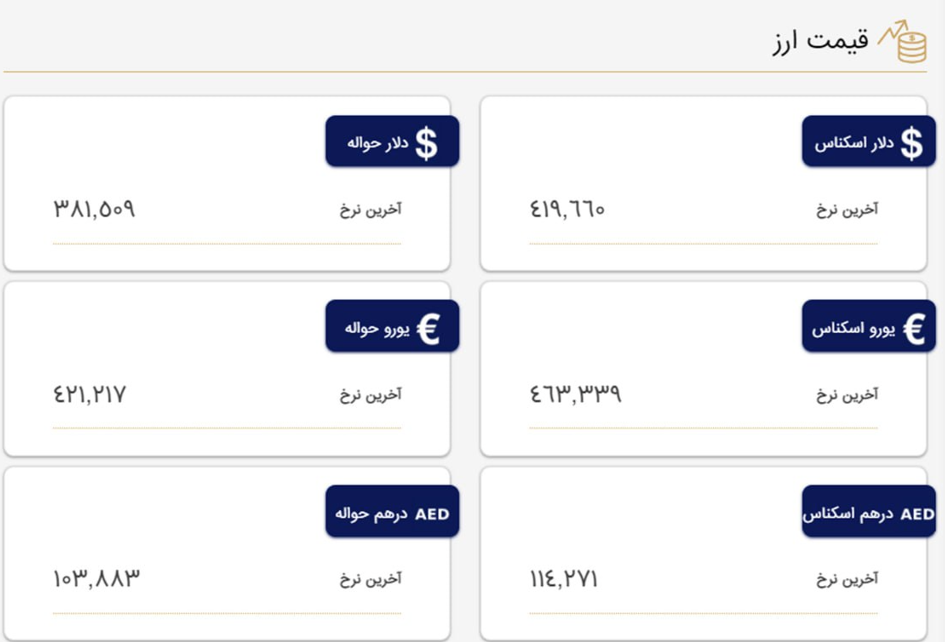This screenshot has height=642, width=945.
Task: Click the dirham banknote rate ۱۱۴,۲۷۱
Action: (x=564, y=579)
